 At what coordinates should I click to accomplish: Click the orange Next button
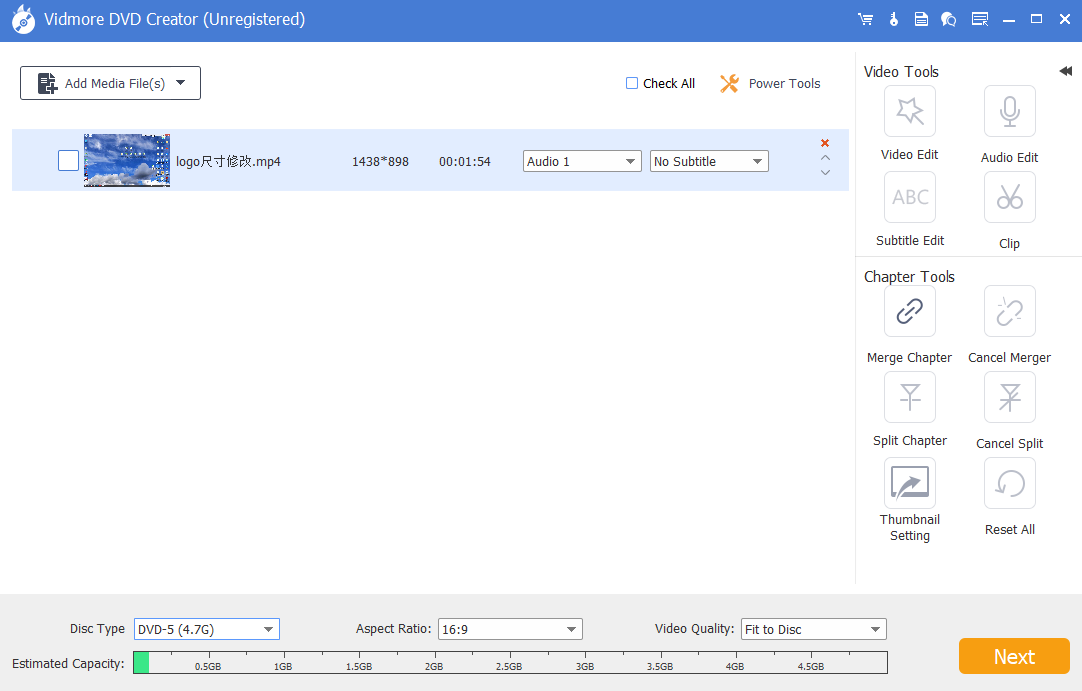(x=1014, y=656)
